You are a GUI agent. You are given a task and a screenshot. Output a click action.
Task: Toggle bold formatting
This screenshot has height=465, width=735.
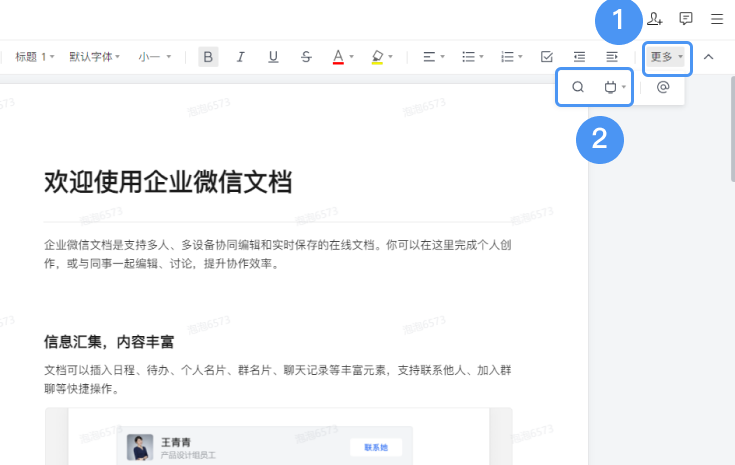click(208, 57)
